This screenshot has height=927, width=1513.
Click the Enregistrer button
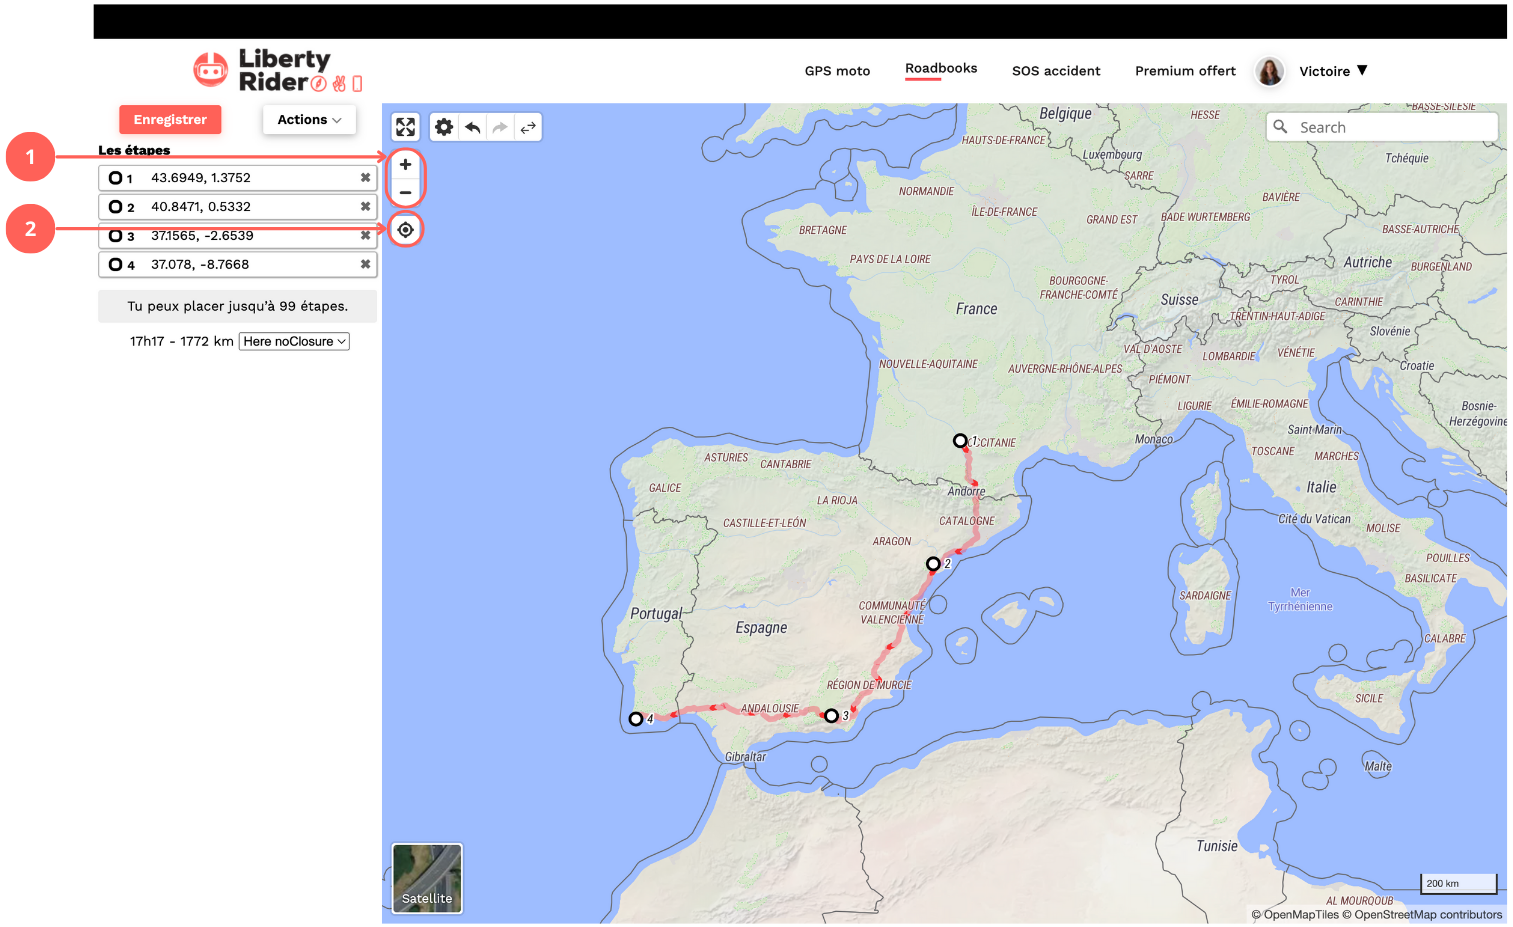pos(170,120)
